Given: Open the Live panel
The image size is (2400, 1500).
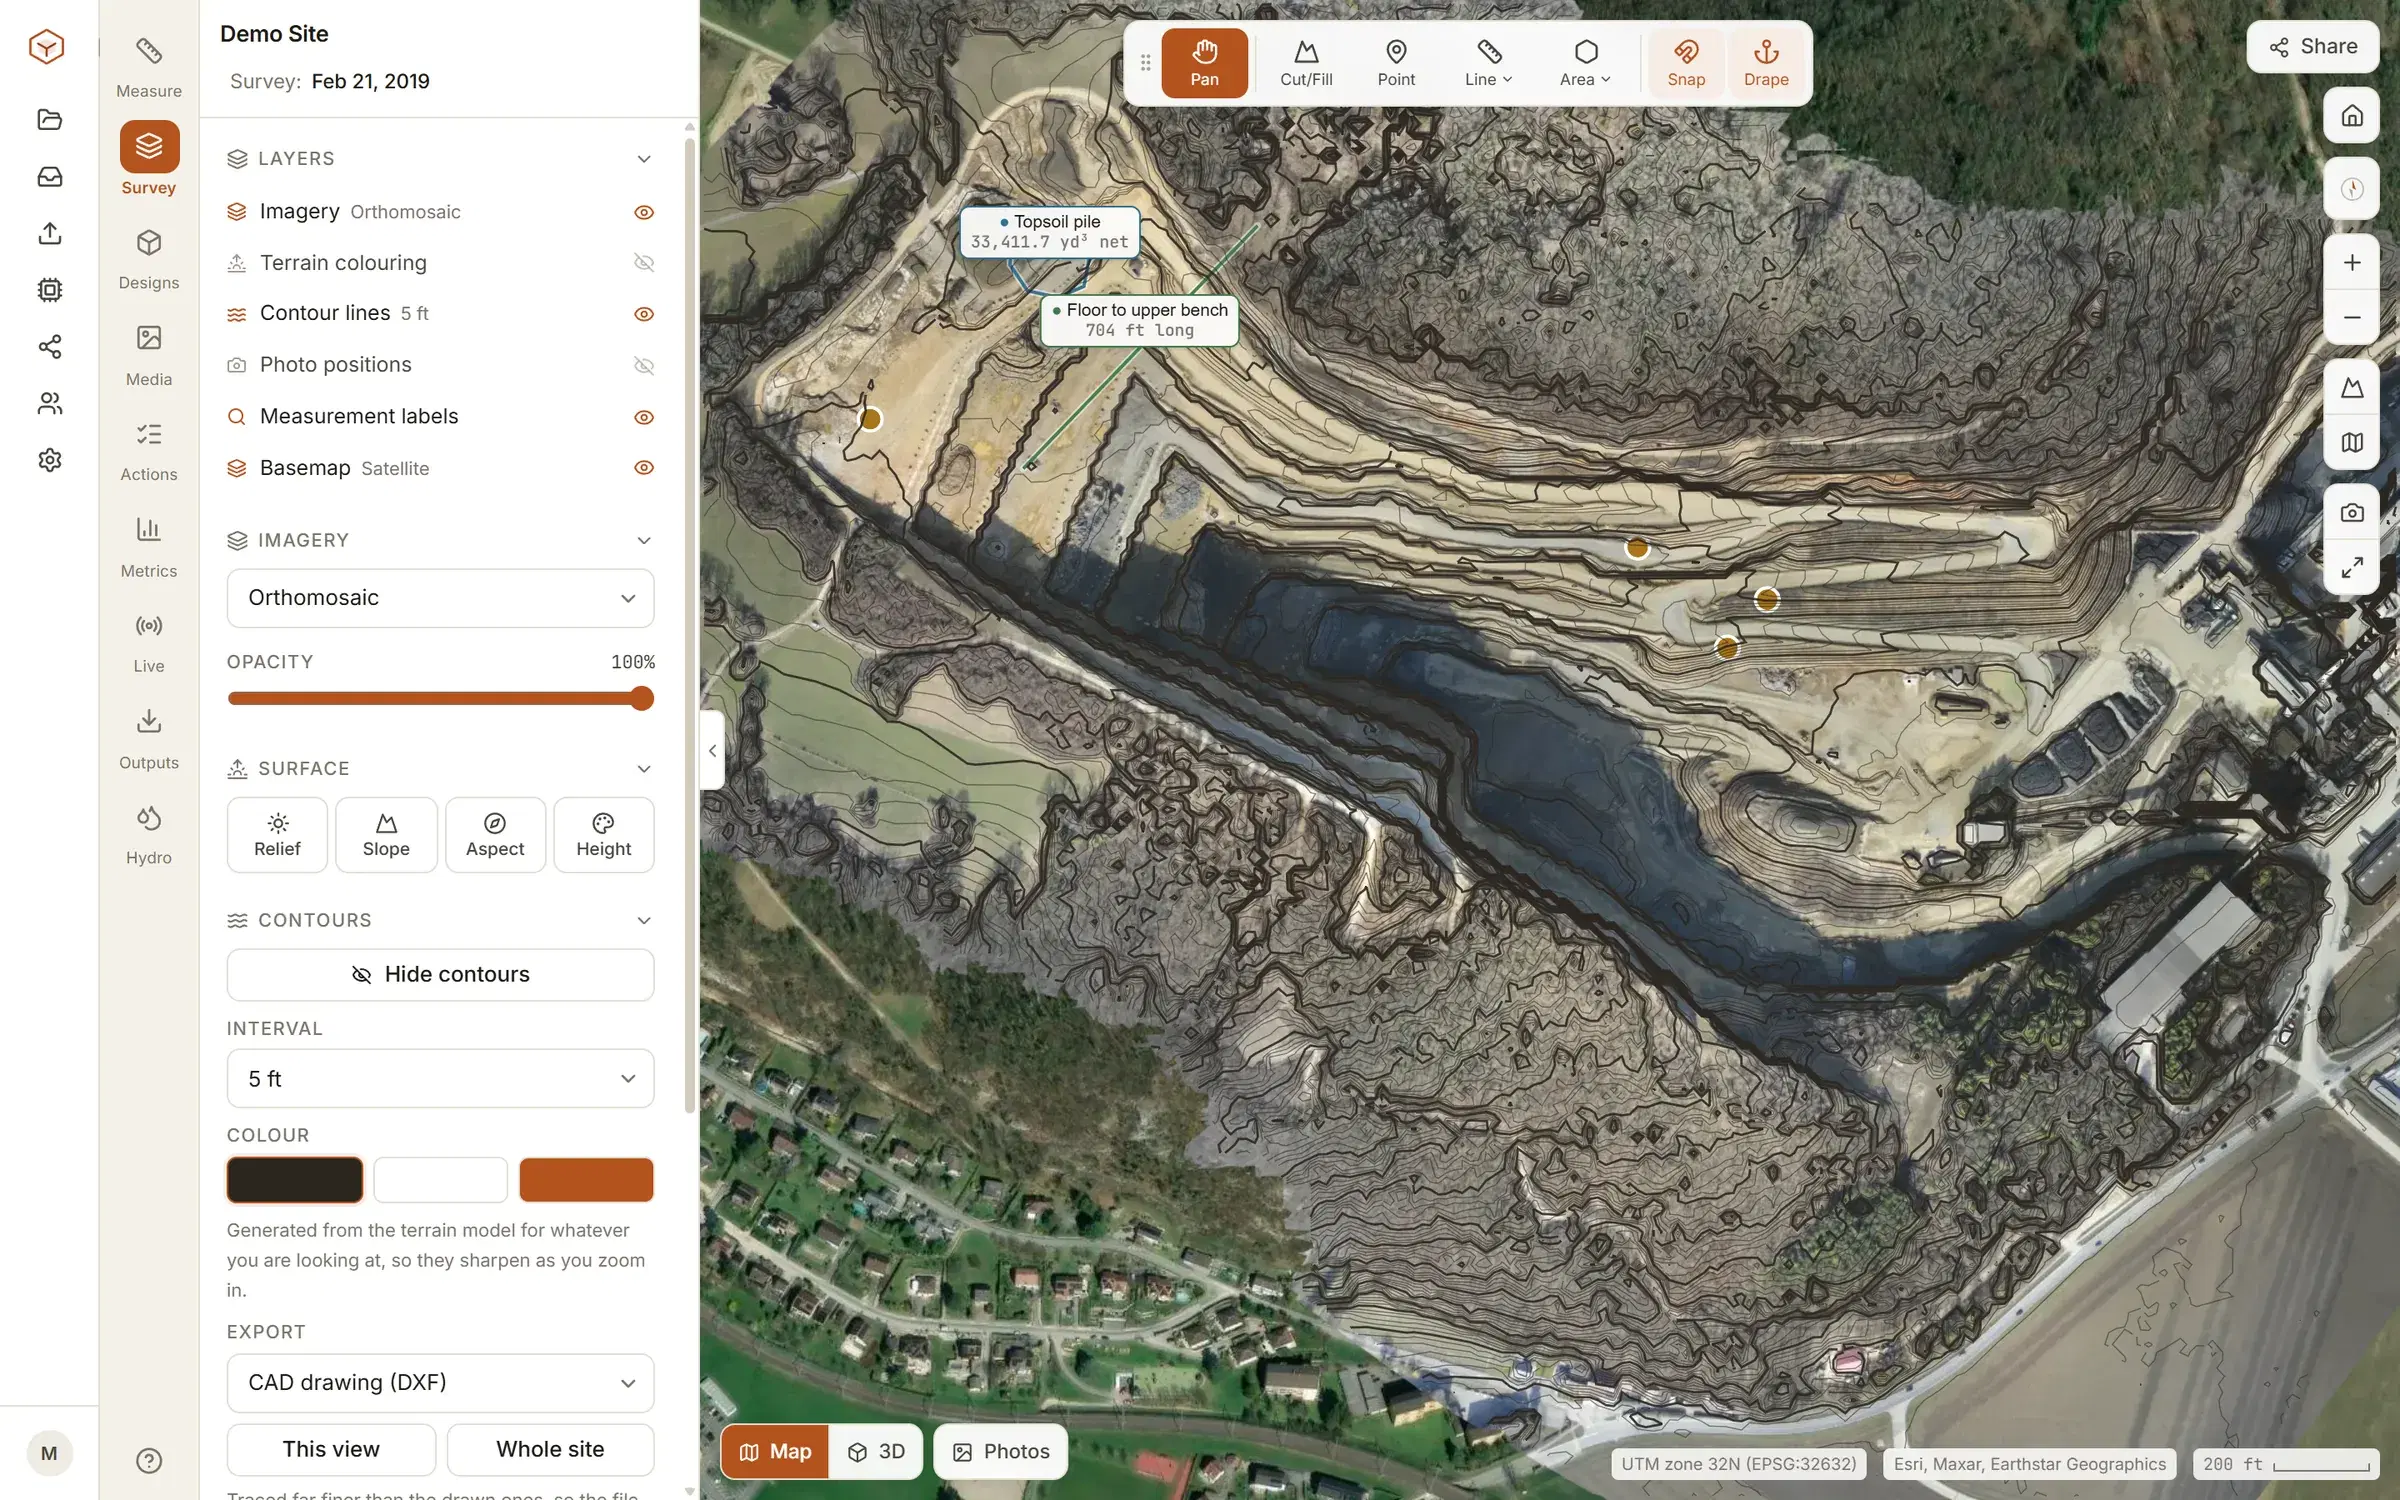Looking at the screenshot, I should click(x=149, y=643).
